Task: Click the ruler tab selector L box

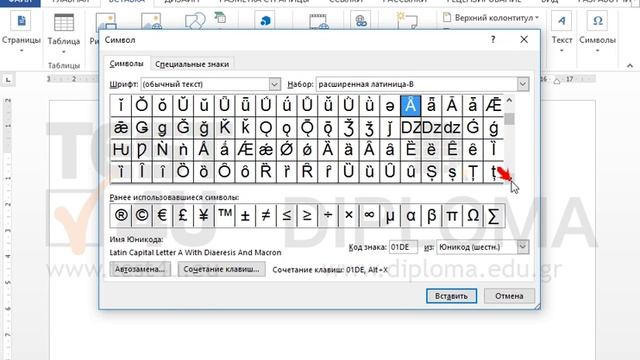Action: tap(8, 80)
